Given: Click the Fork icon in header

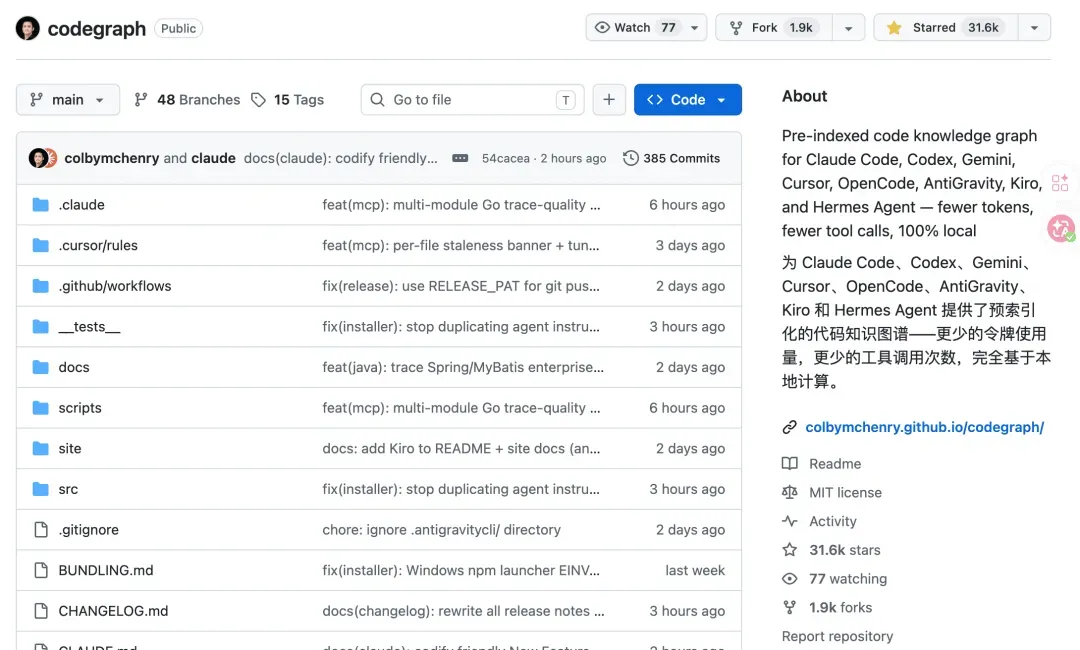Looking at the screenshot, I should pyautogui.click(x=736, y=28).
